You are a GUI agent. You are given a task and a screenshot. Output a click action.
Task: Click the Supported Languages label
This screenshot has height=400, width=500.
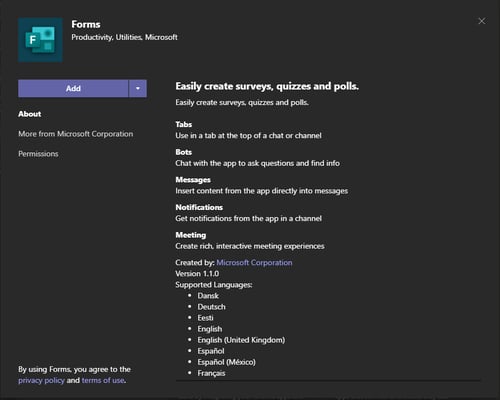214,285
